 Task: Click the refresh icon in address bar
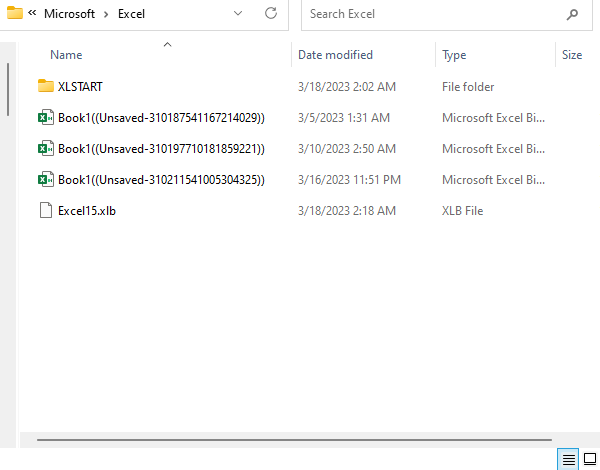pos(271,13)
